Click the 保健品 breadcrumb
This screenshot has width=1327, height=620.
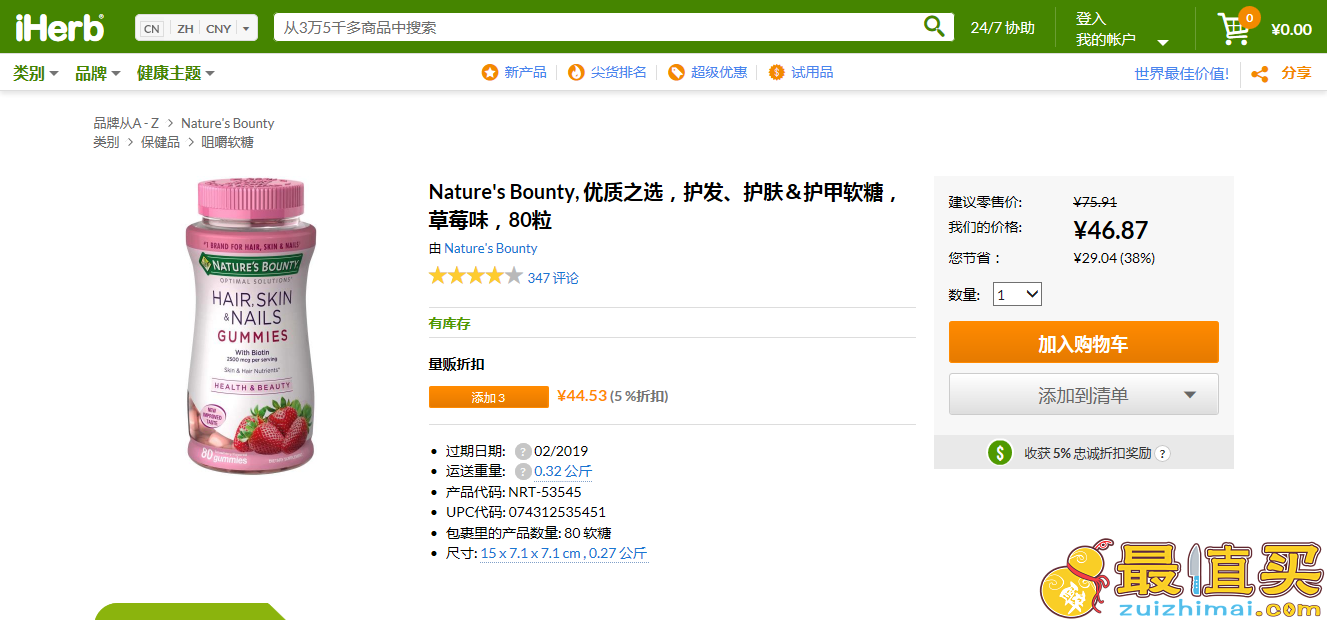[x=160, y=142]
